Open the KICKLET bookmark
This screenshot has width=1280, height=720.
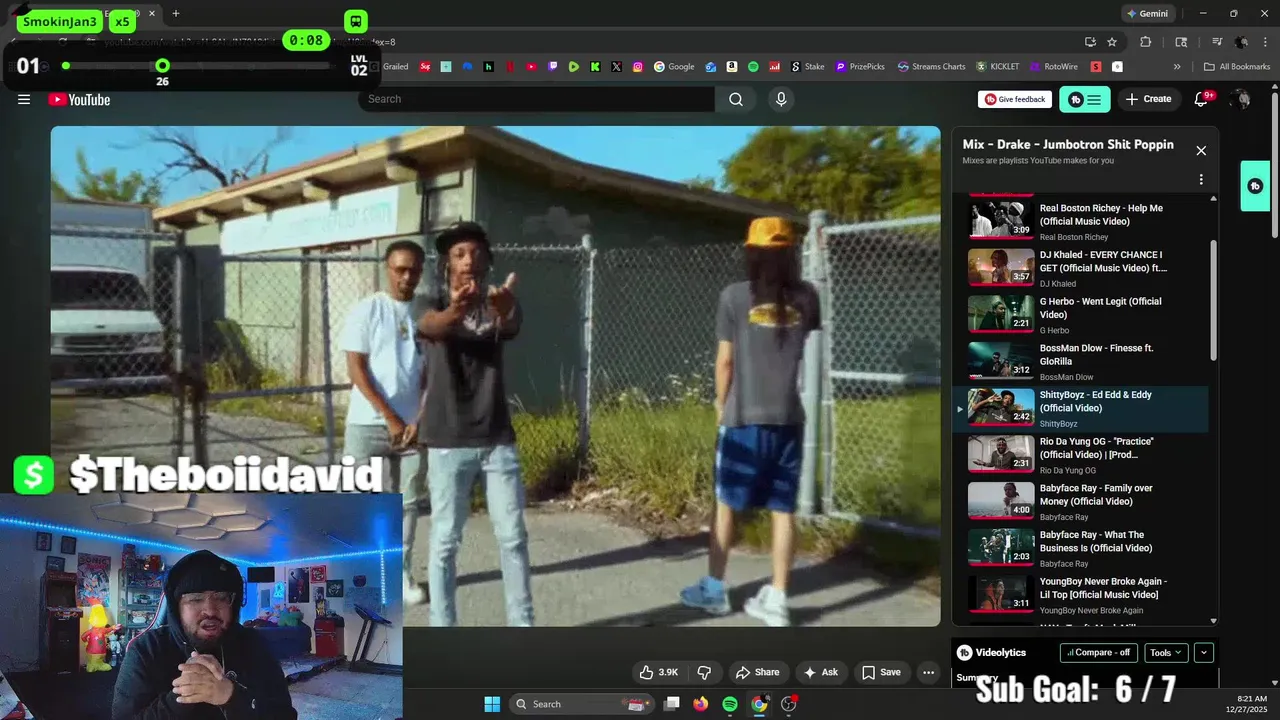[998, 67]
